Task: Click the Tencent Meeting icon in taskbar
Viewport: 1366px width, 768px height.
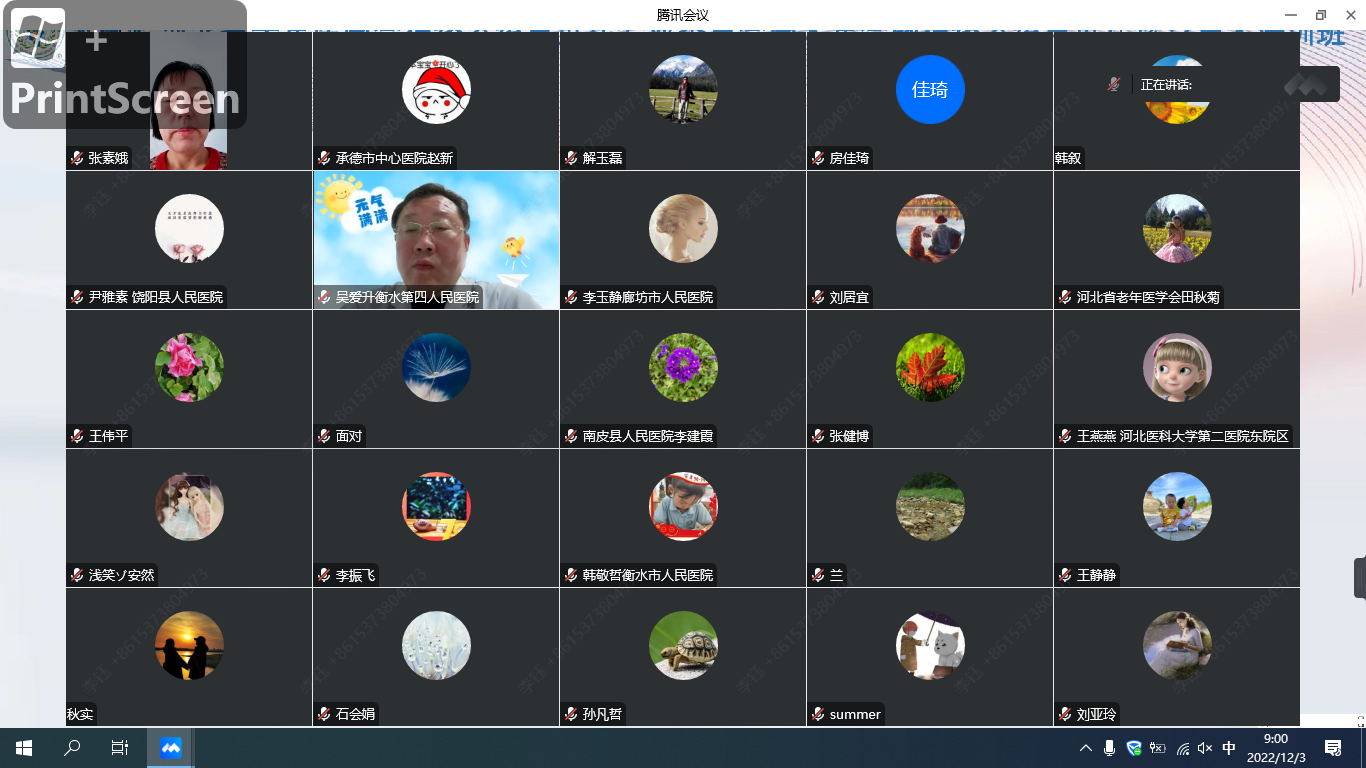Action: (x=170, y=747)
